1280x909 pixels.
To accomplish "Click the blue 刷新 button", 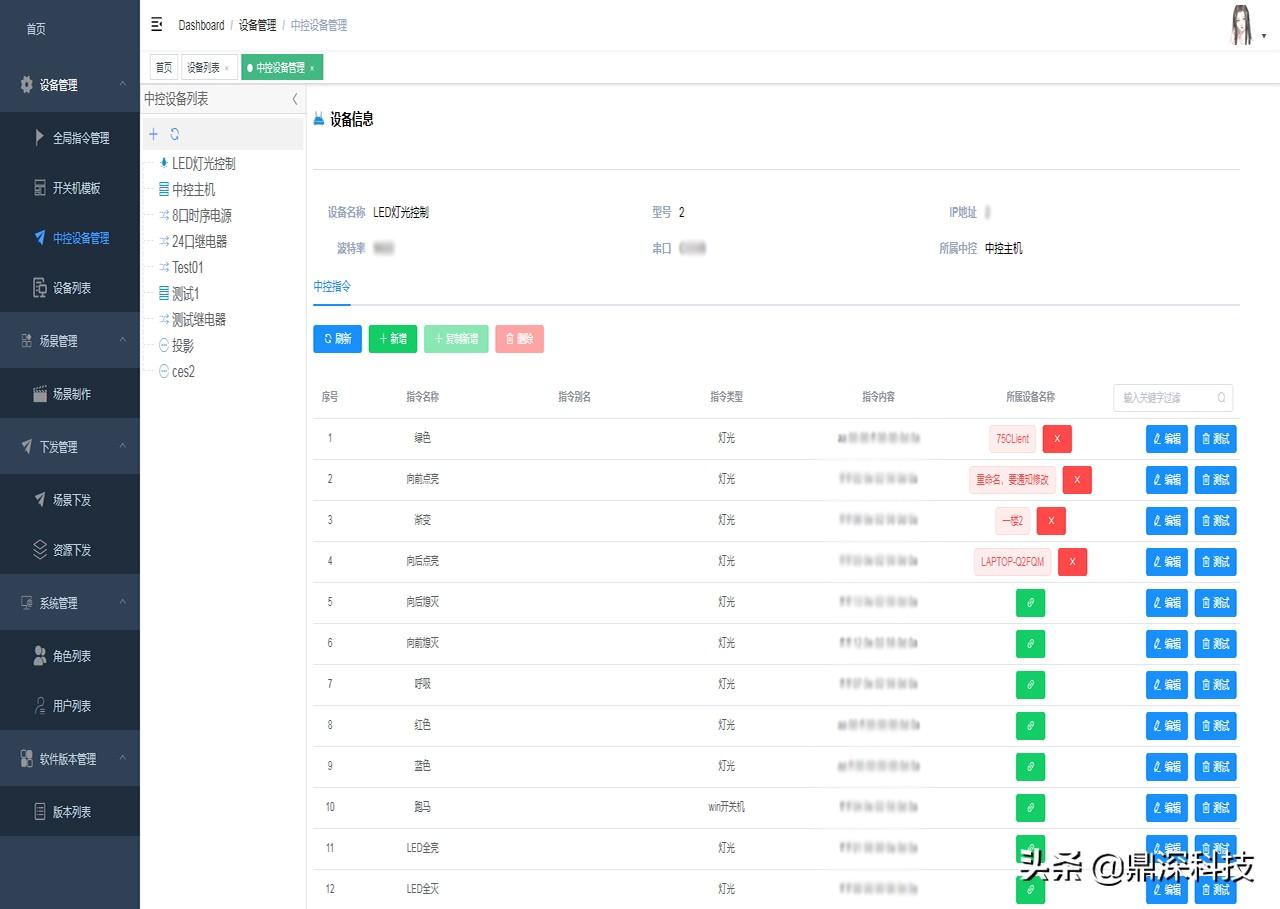I will tap(337, 339).
